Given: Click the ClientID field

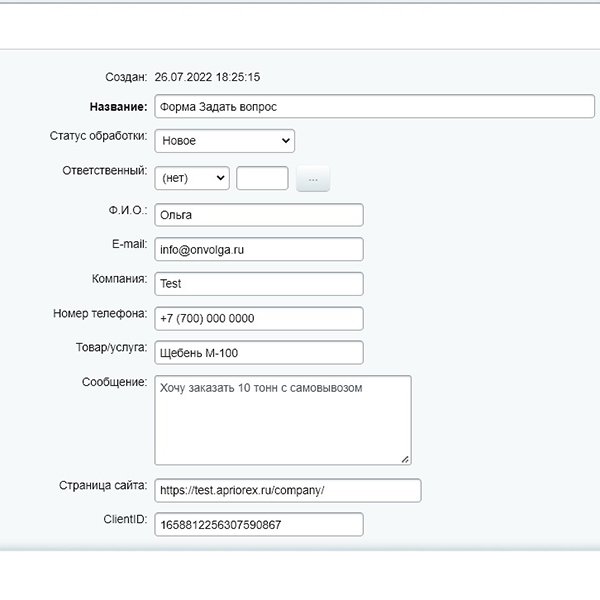Looking at the screenshot, I should point(259,524).
